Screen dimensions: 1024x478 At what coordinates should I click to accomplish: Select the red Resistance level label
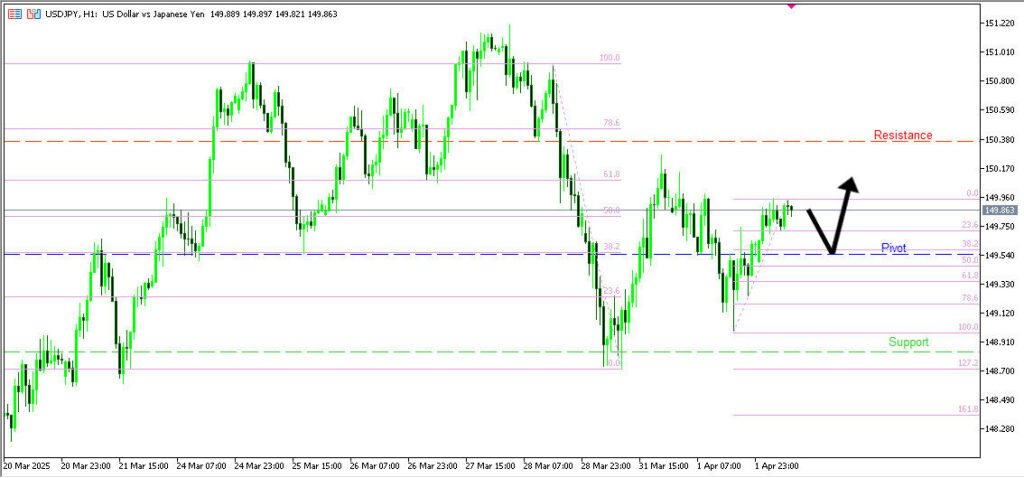point(902,135)
